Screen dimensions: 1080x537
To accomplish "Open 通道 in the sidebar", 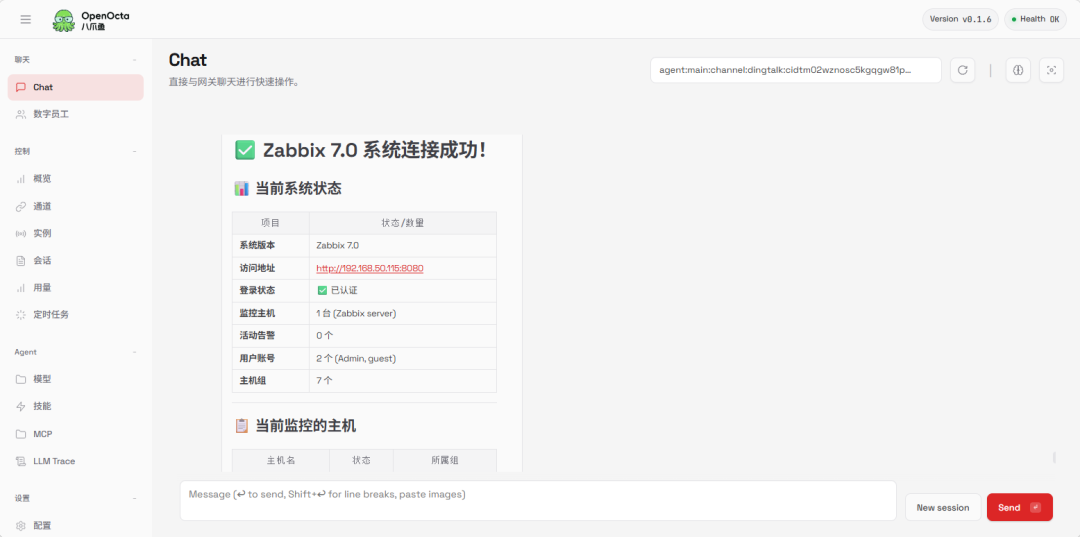I will [76, 207].
